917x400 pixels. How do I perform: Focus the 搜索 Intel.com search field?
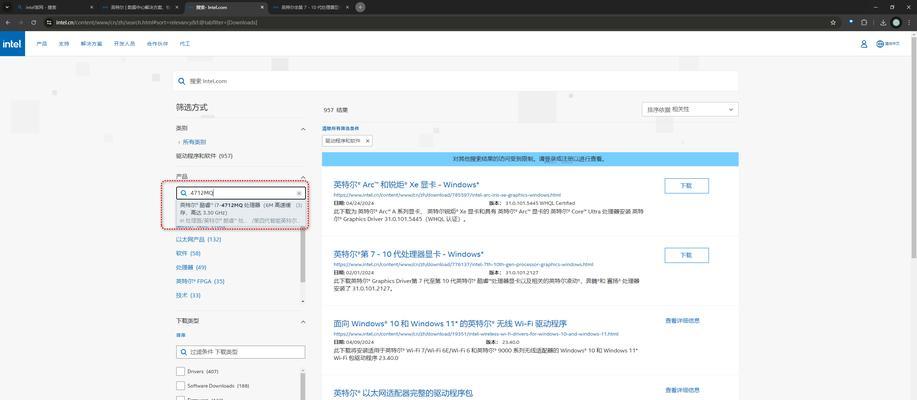click(x=456, y=81)
